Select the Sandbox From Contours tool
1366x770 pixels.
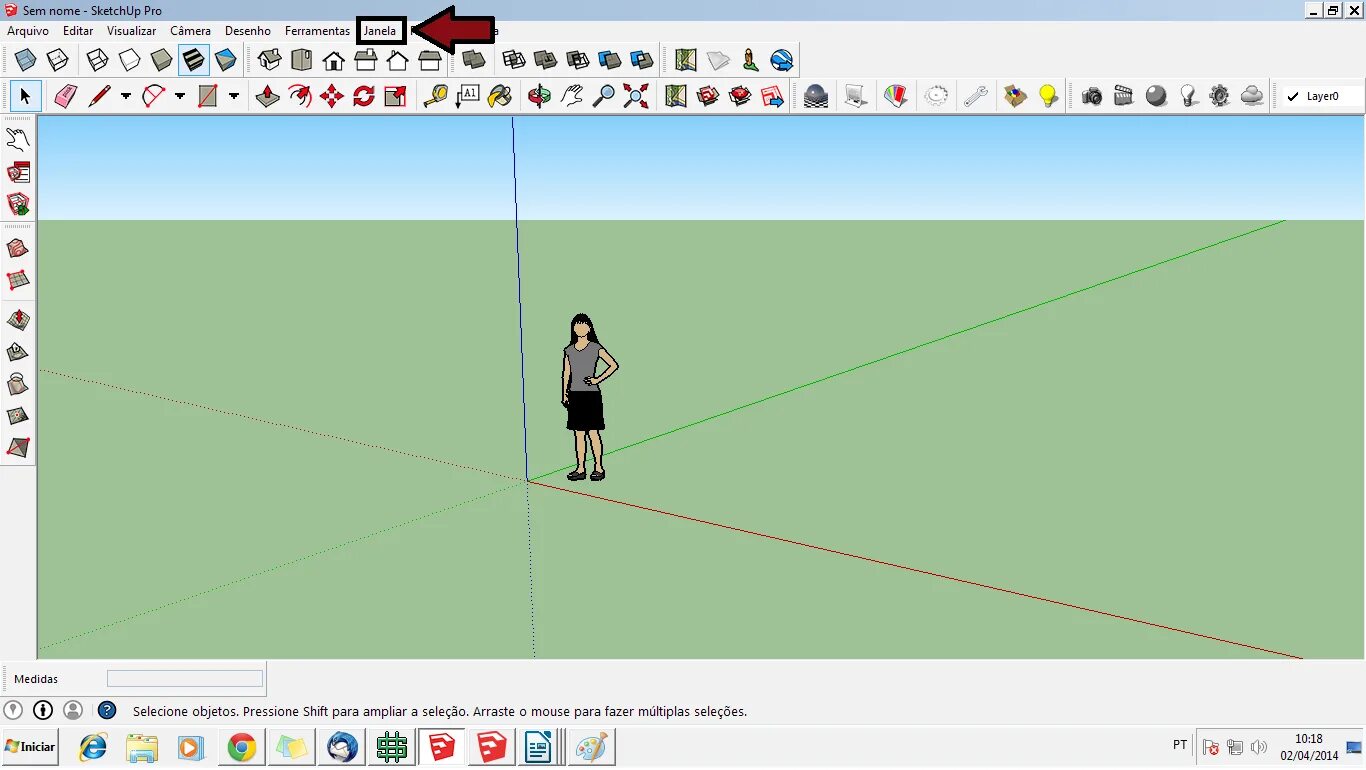tap(18, 248)
